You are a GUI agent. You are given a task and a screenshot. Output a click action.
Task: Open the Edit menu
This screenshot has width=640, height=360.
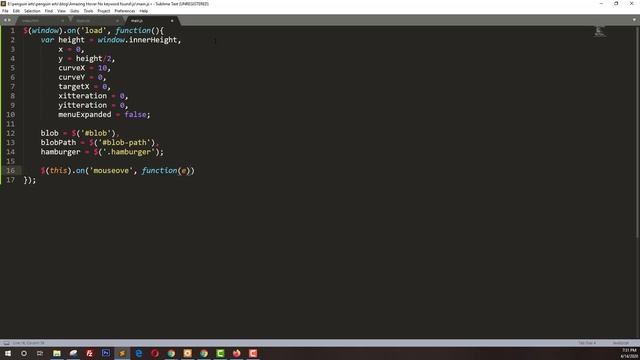pos(16,11)
